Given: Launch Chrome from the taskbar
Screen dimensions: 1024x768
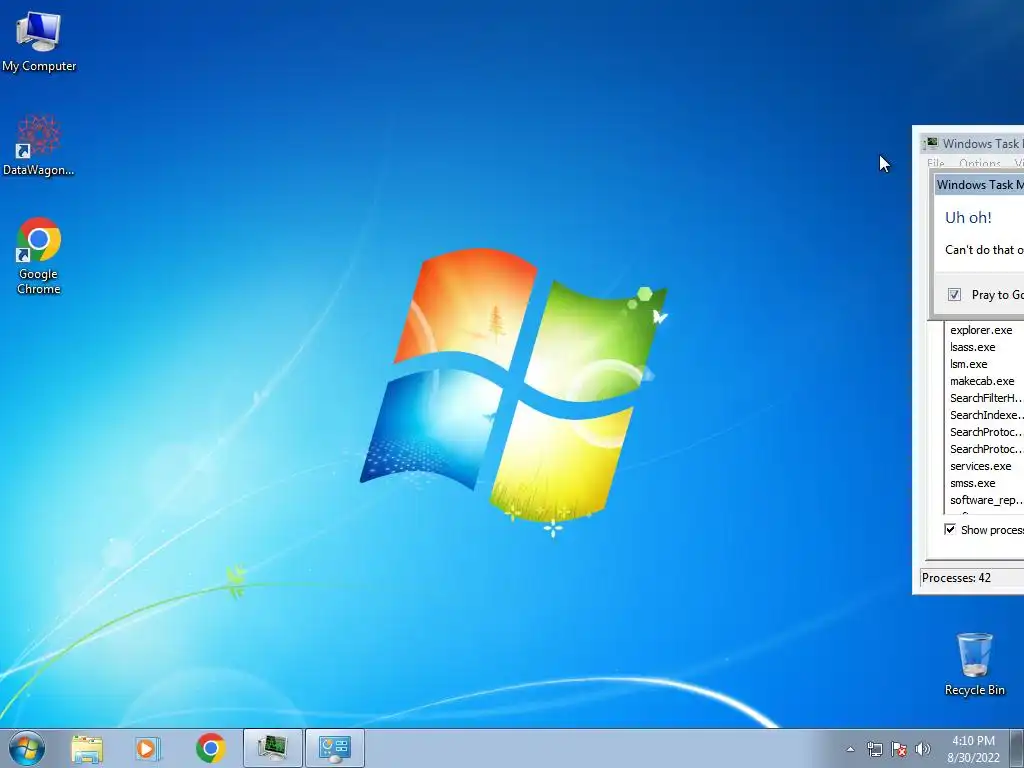Looking at the screenshot, I should (210, 748).
